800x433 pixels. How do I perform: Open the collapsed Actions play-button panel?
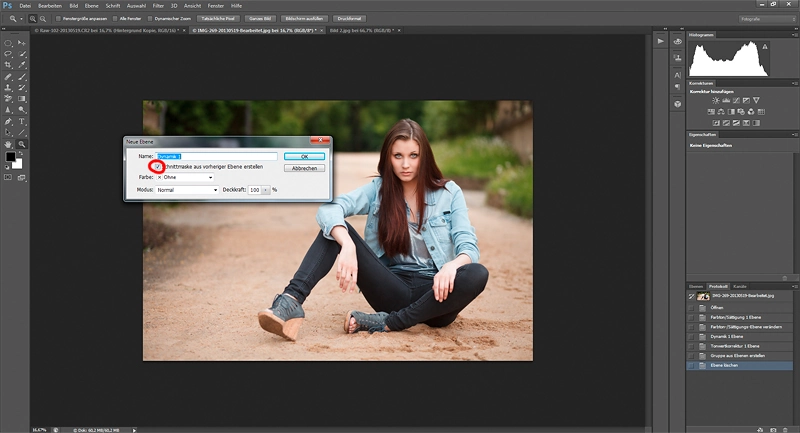pyautogui.click(x=661, y=41)
